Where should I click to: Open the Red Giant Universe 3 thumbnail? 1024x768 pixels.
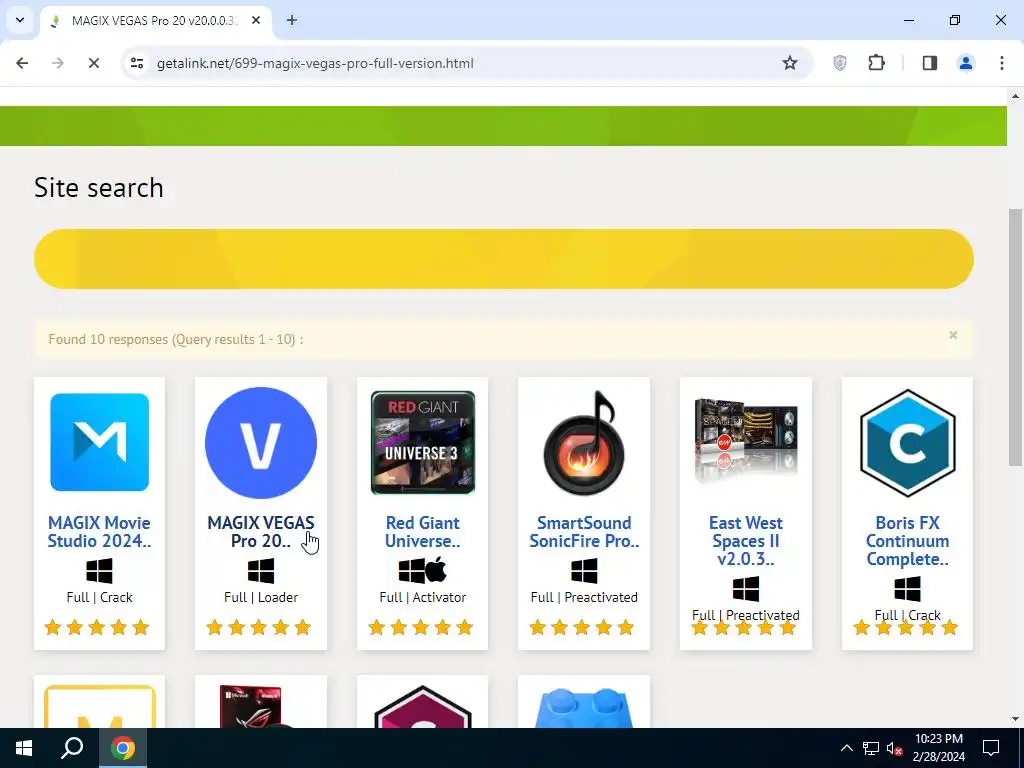[423, 443]
